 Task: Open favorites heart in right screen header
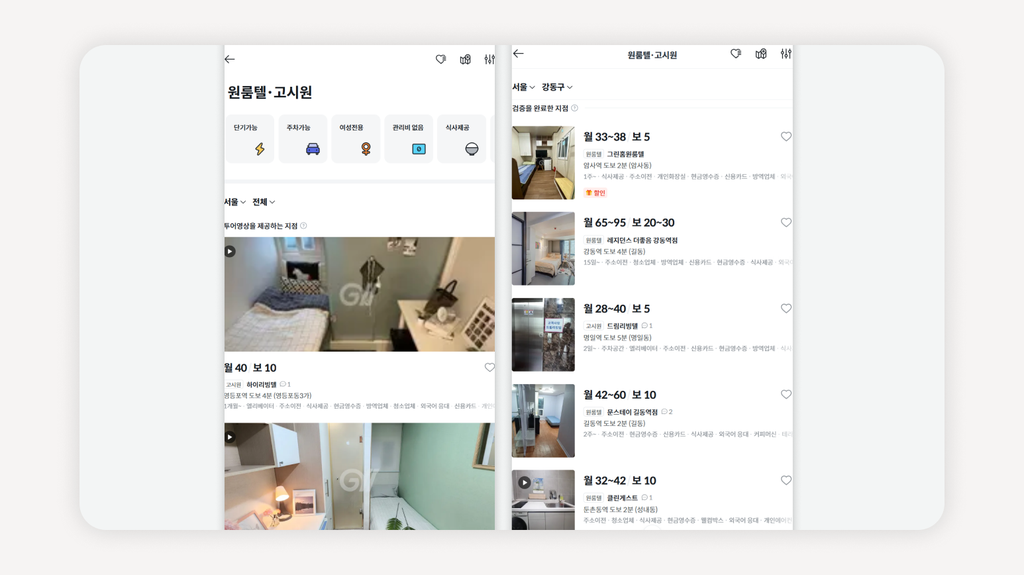click(x=736, y=54)
